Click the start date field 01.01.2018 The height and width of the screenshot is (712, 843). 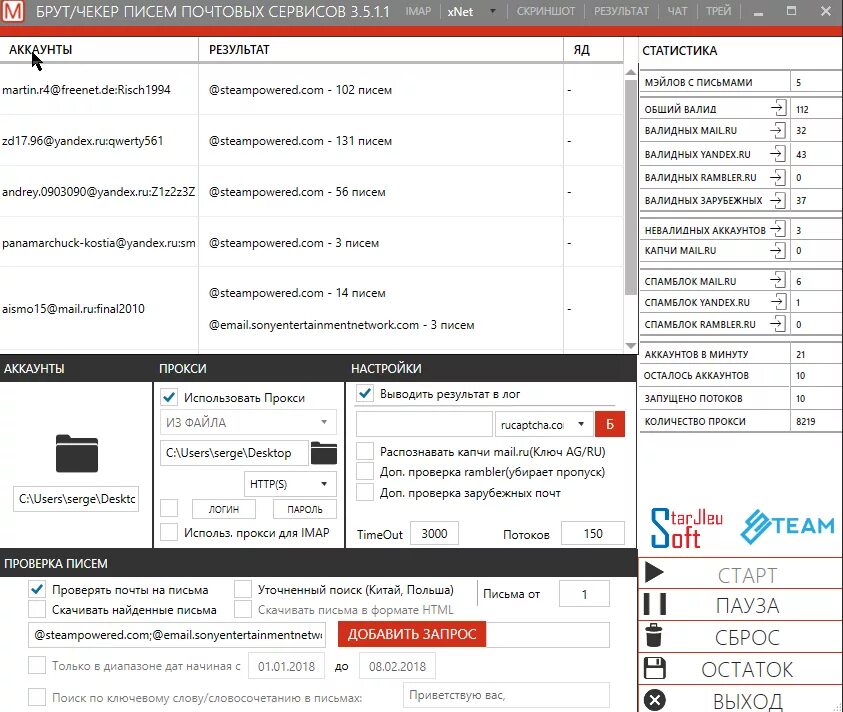[286, 666]
